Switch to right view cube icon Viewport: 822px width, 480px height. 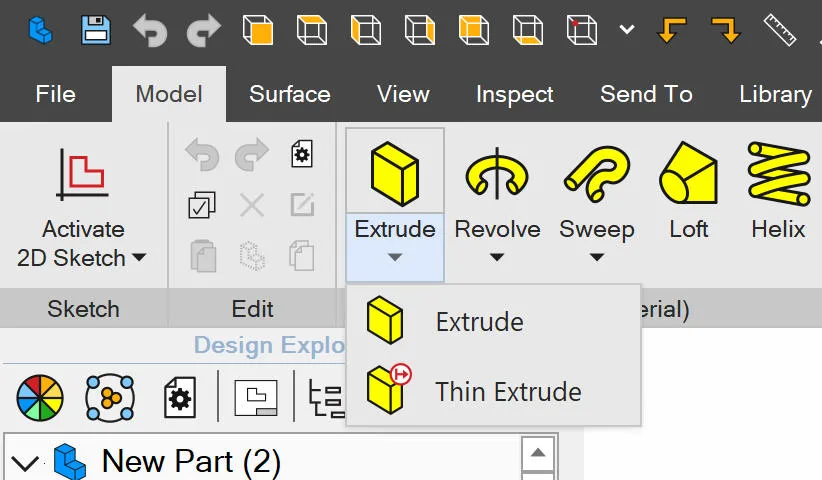point(420,30)
